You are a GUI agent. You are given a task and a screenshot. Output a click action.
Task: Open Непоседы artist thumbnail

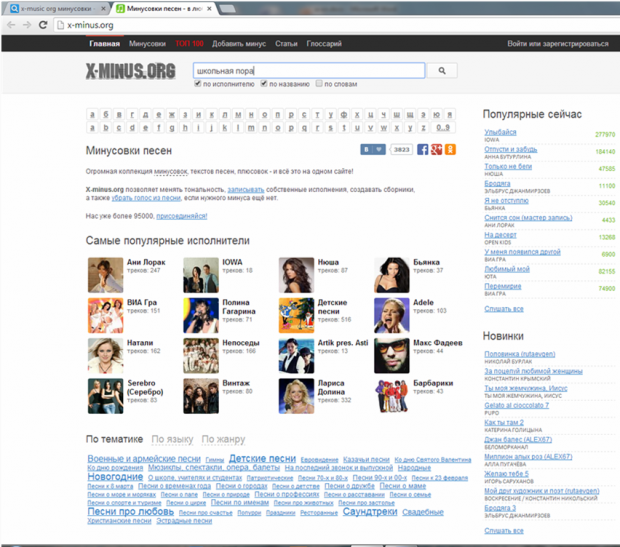(201, 356)
